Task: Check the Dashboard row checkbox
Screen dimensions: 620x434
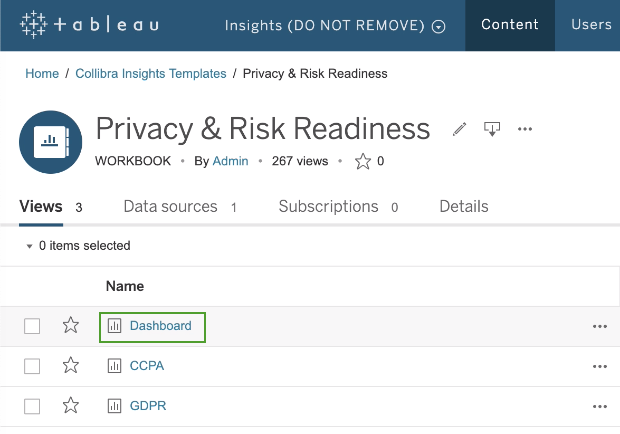Action: tap(32, 326)
